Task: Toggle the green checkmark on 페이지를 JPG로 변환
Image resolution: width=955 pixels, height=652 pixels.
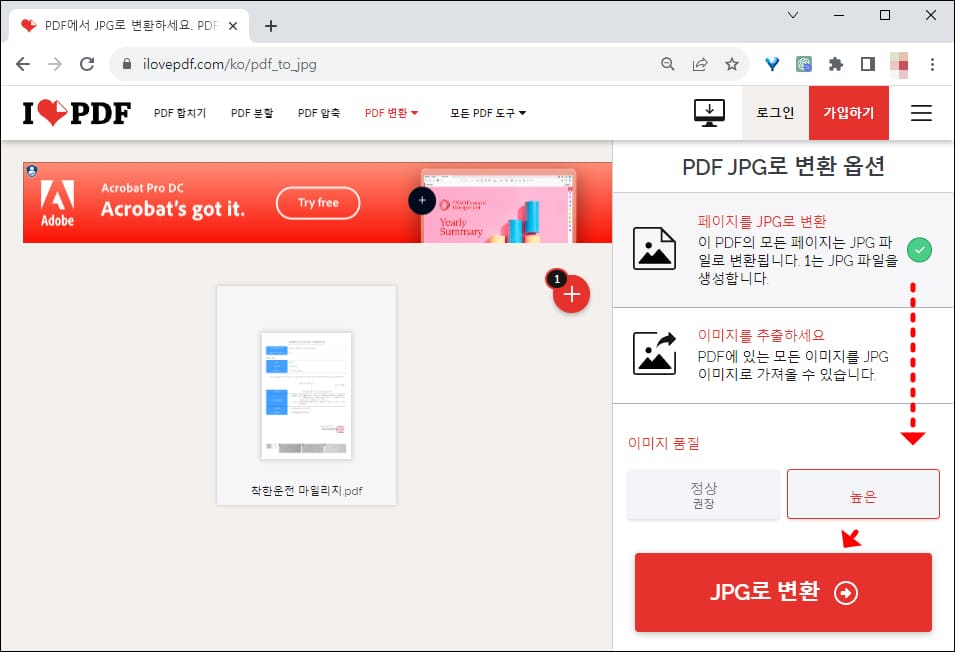Action: 920,250
